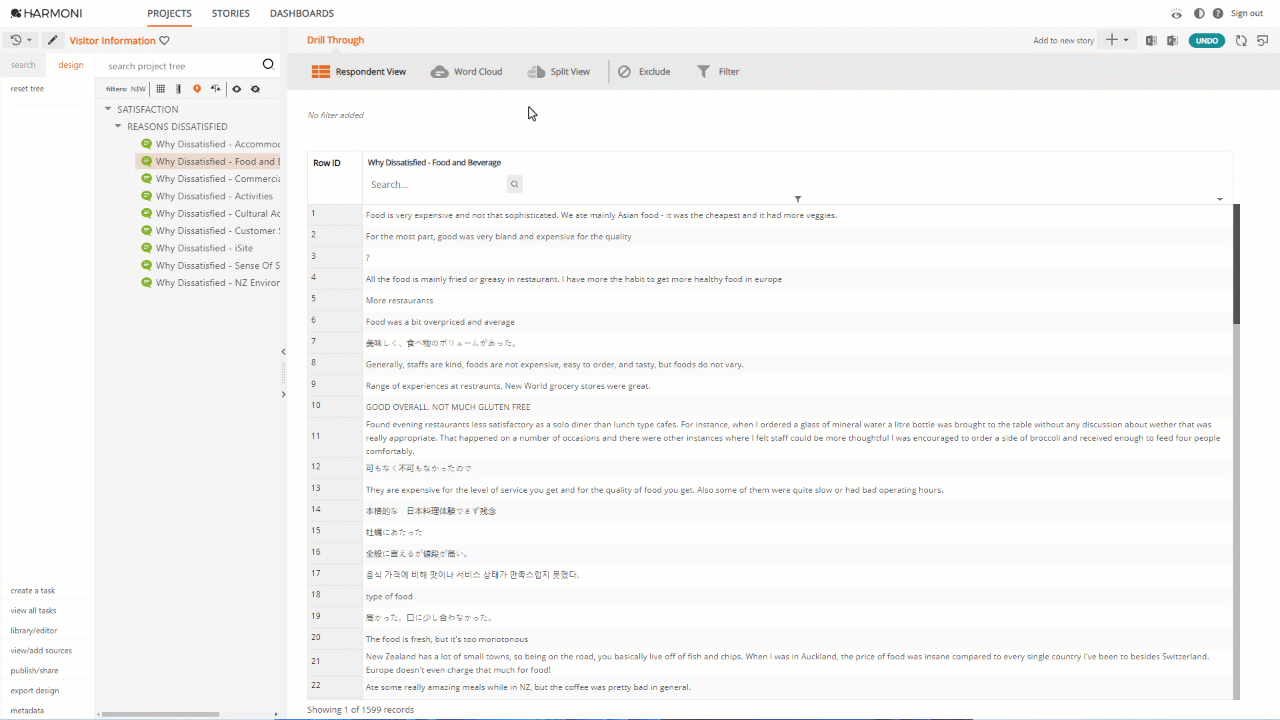1280x720 pixels.
Task: Click the column search magnifier button
Action: point(514,185)
